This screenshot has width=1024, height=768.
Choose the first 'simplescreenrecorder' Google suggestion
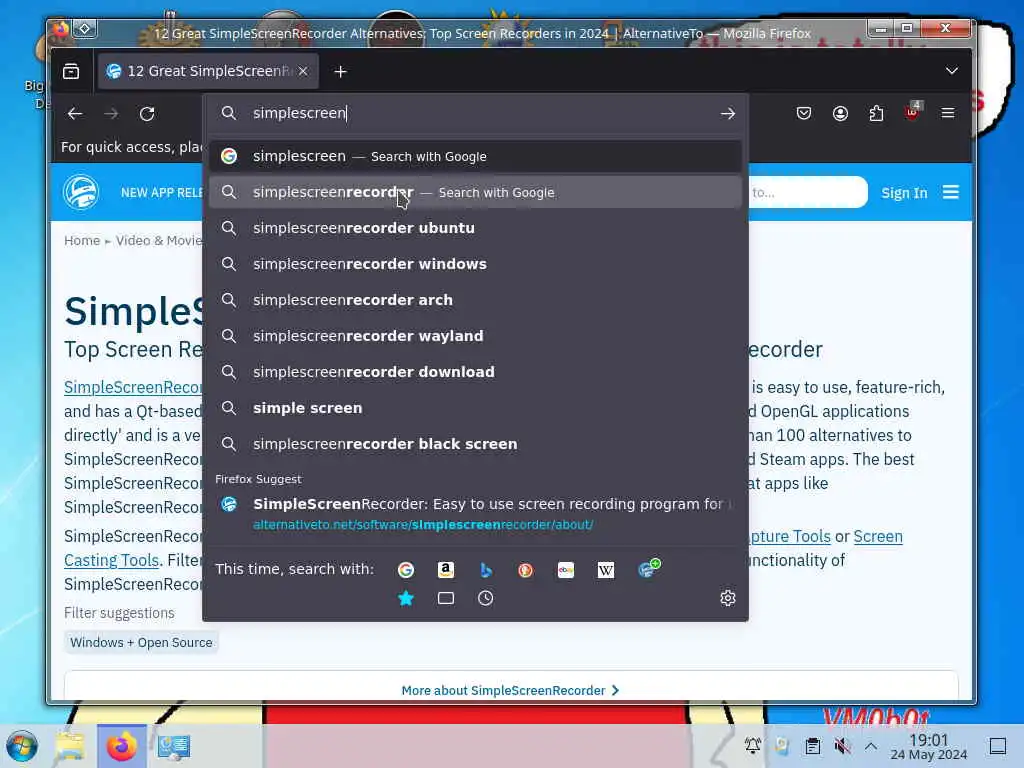pos(475,192)
